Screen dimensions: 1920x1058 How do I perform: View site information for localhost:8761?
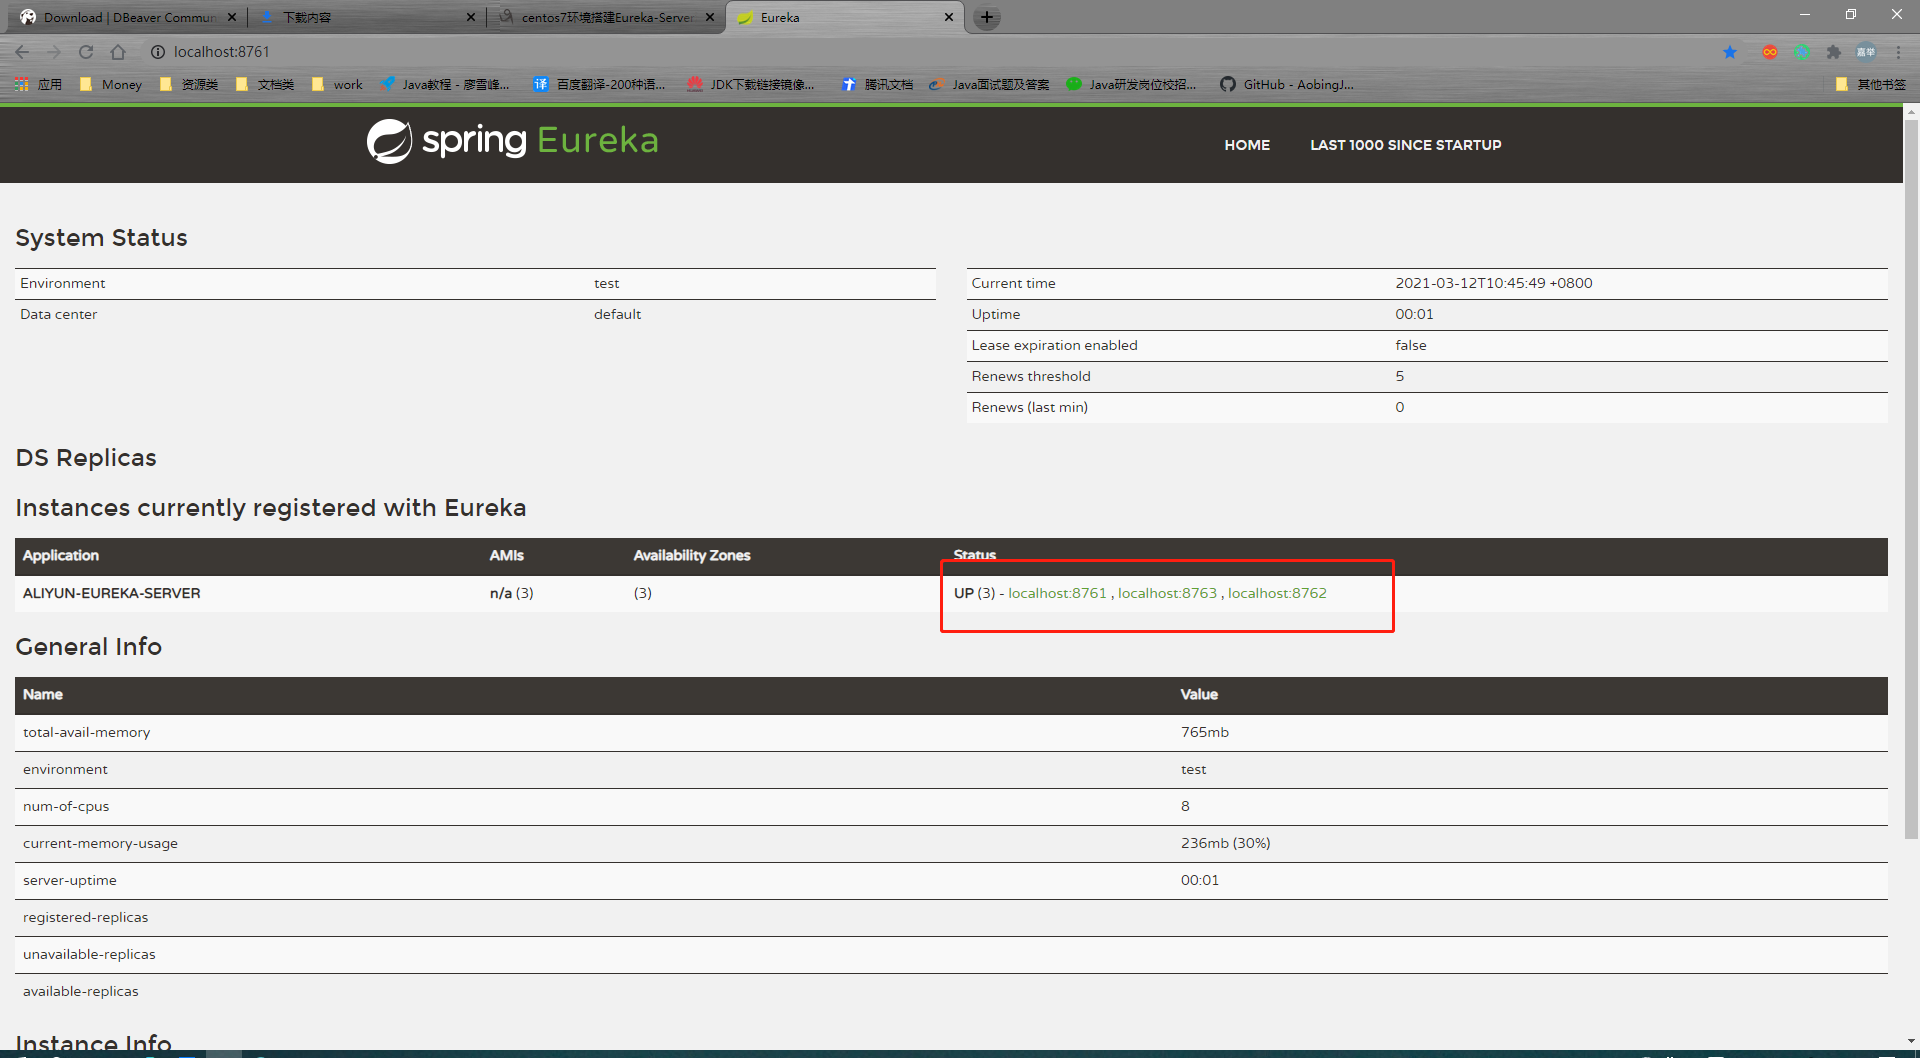[157, 52]
